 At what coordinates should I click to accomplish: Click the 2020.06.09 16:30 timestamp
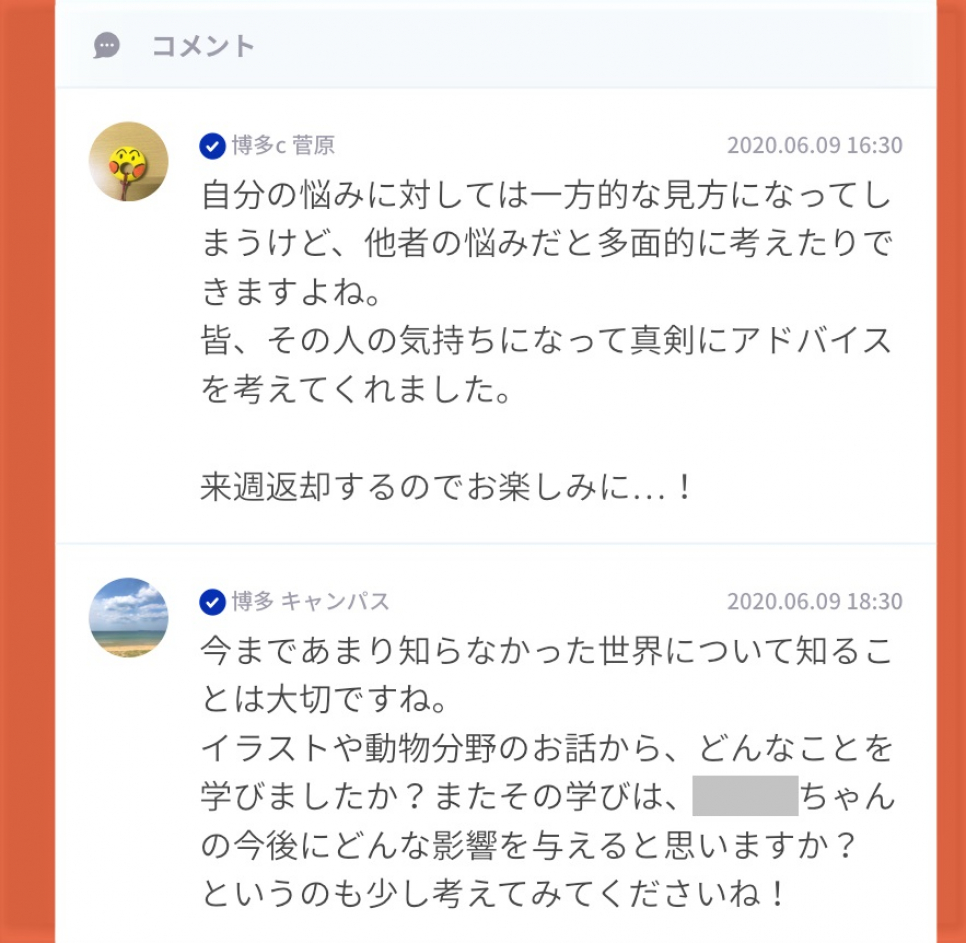814,145
